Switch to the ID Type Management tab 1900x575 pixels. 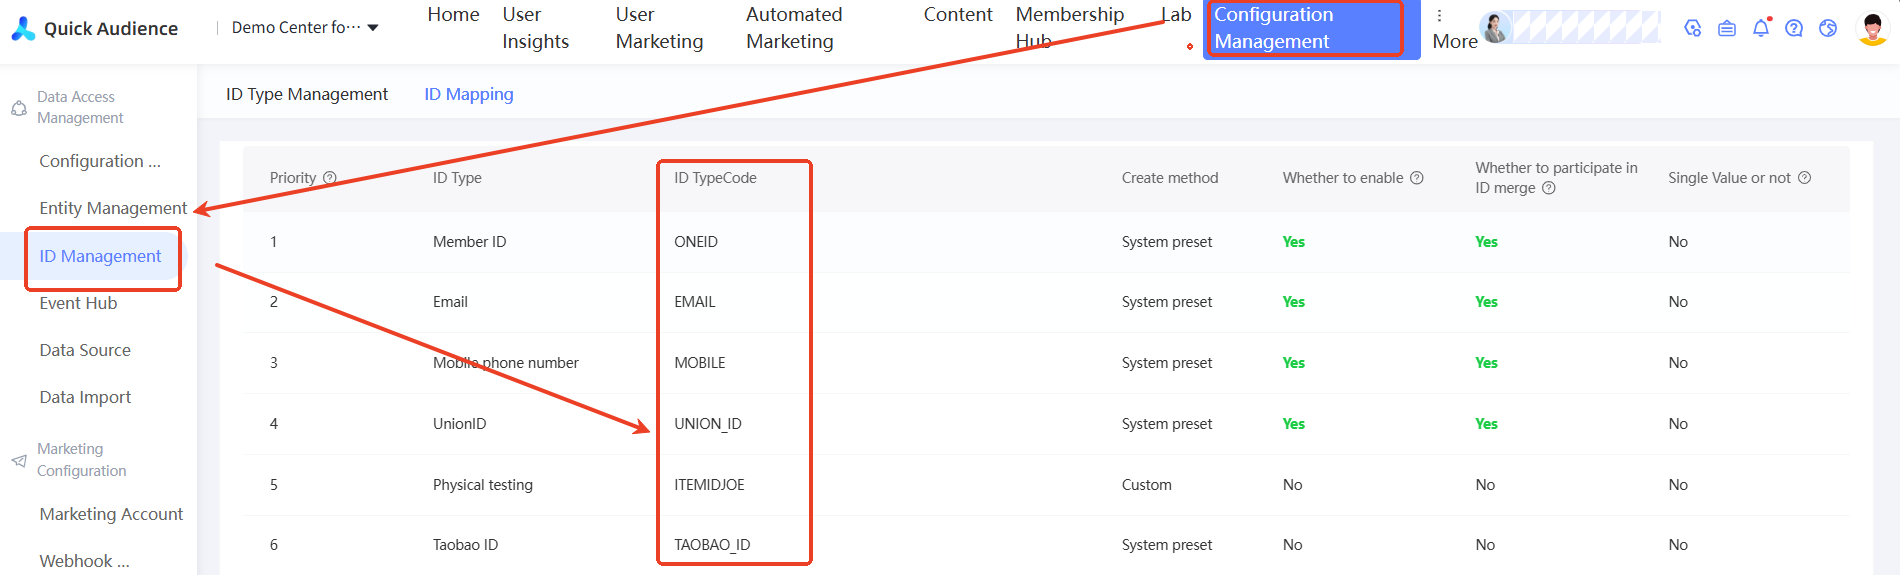tap(307, 94)
